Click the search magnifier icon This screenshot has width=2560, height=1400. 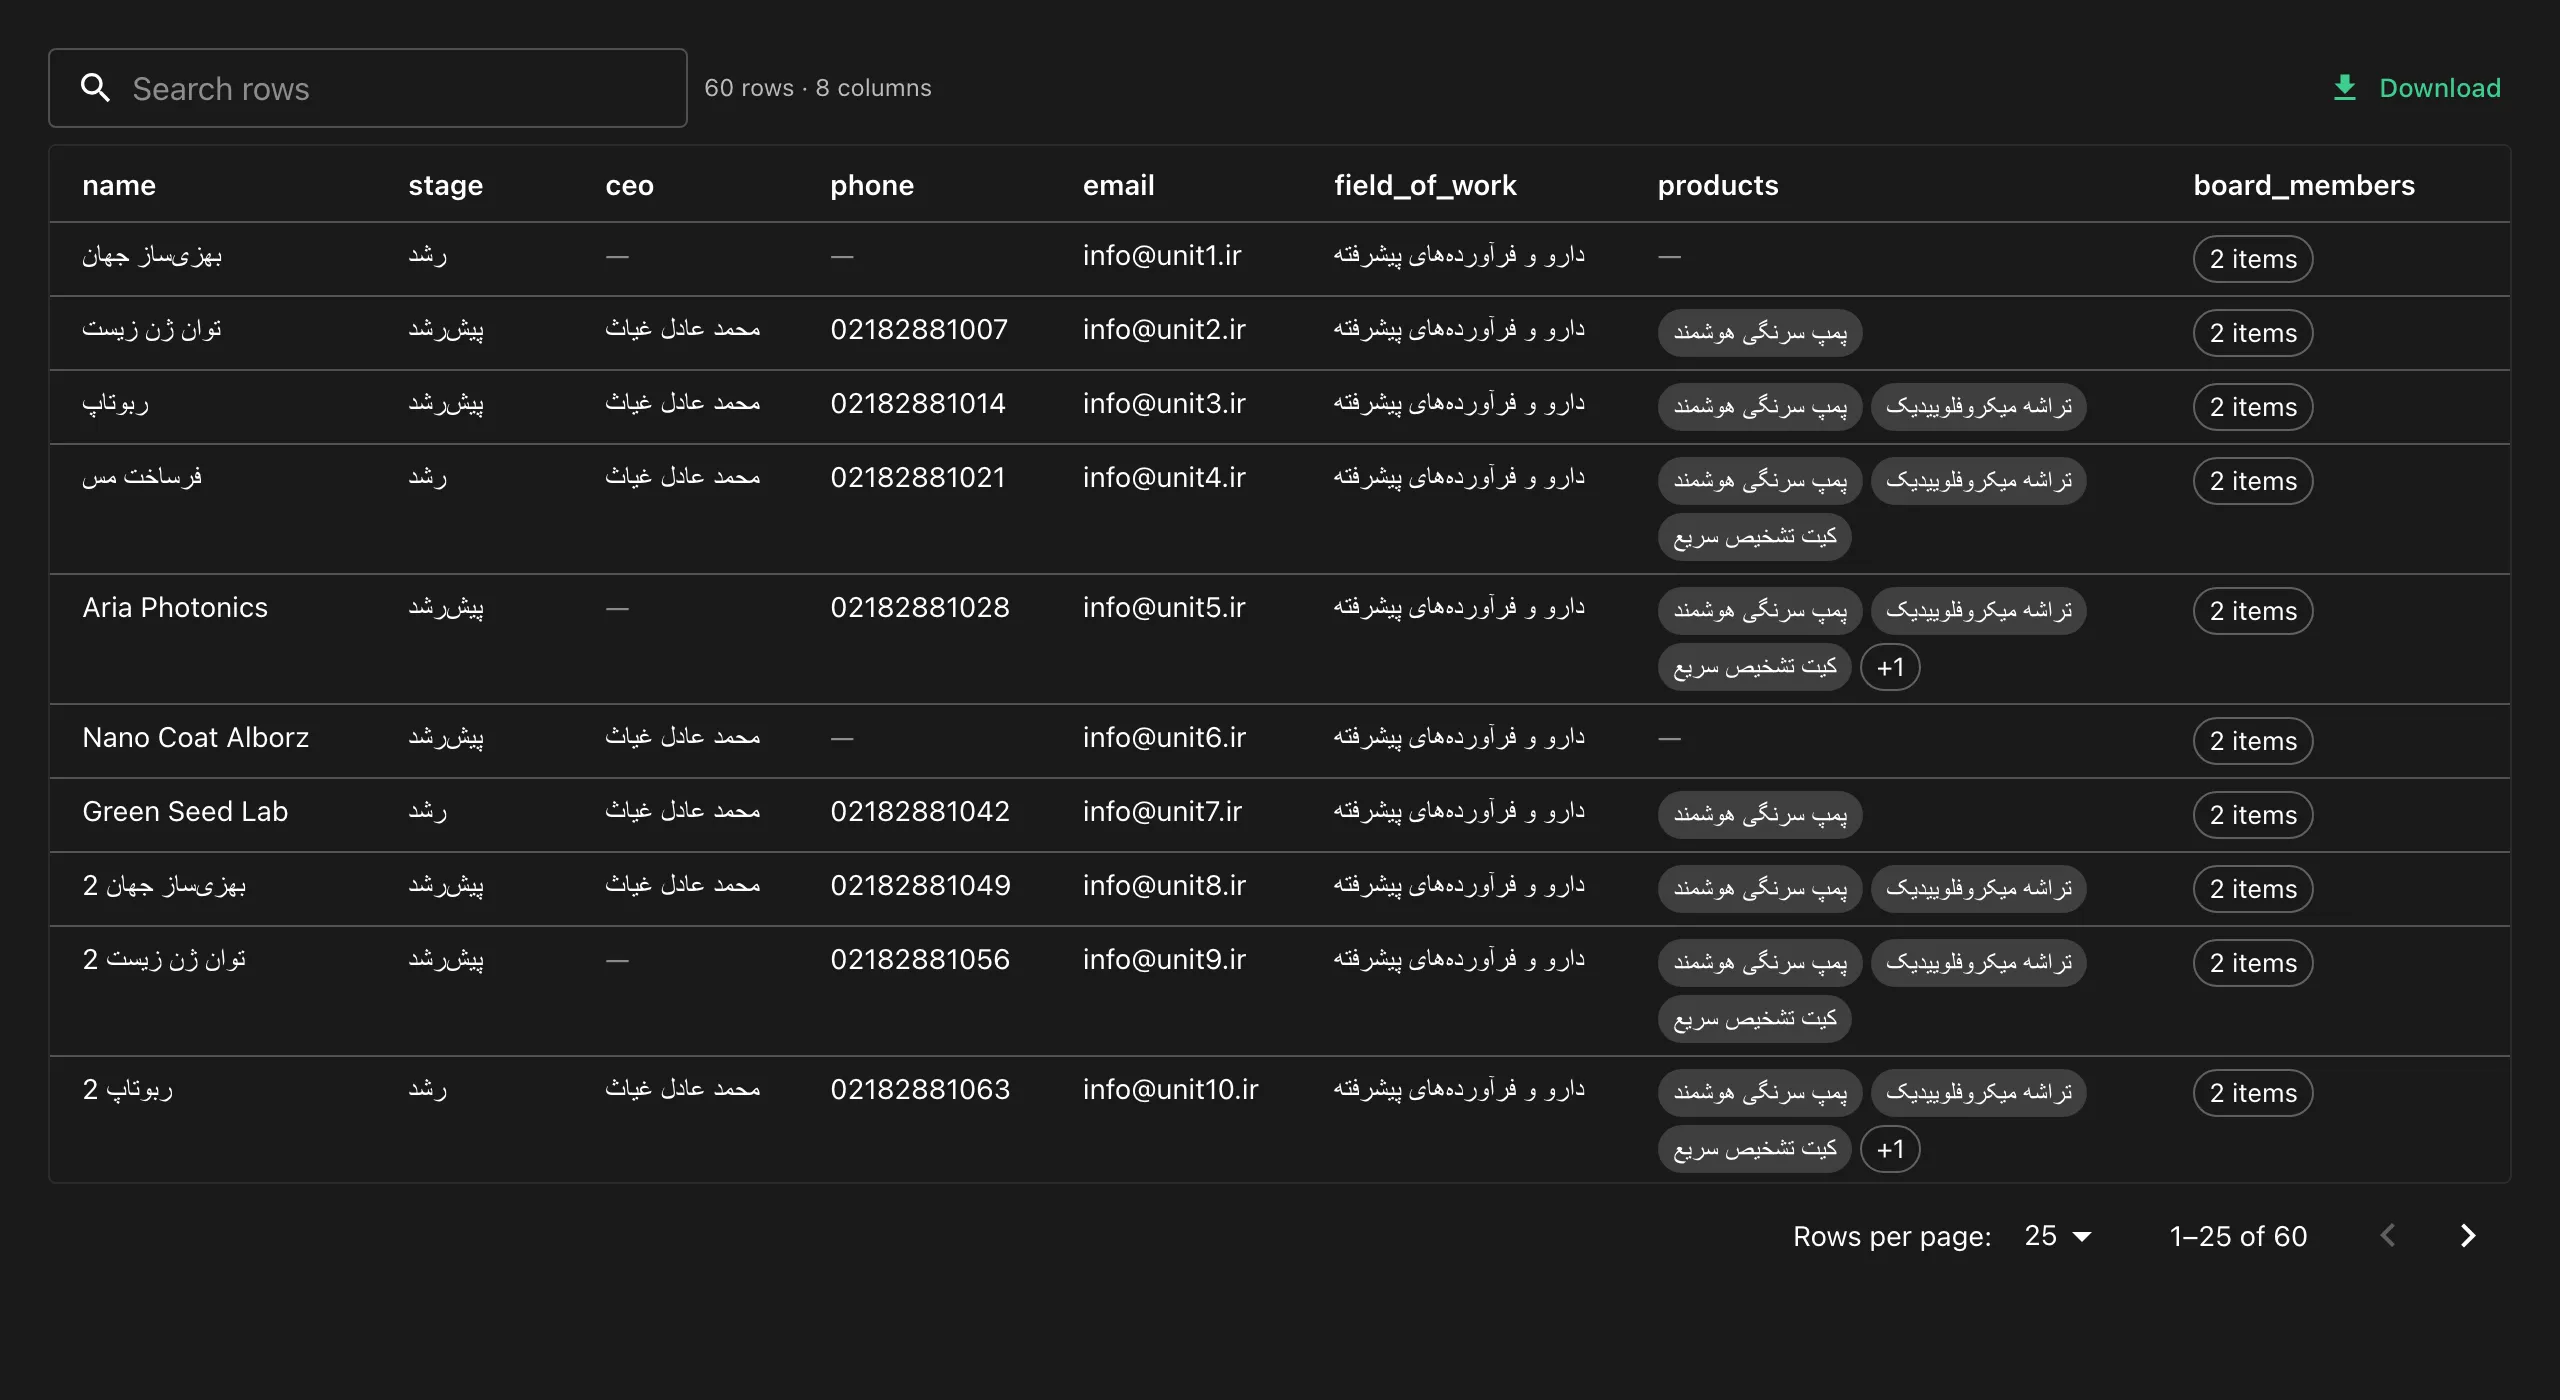pyautogui.click(x=95, y=88)
